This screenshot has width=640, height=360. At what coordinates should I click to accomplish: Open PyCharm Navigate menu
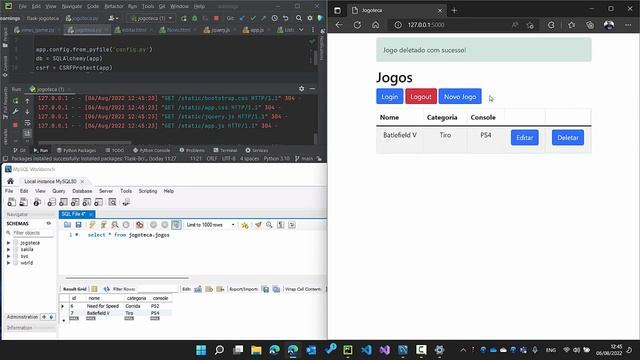(x=72, y=7)
